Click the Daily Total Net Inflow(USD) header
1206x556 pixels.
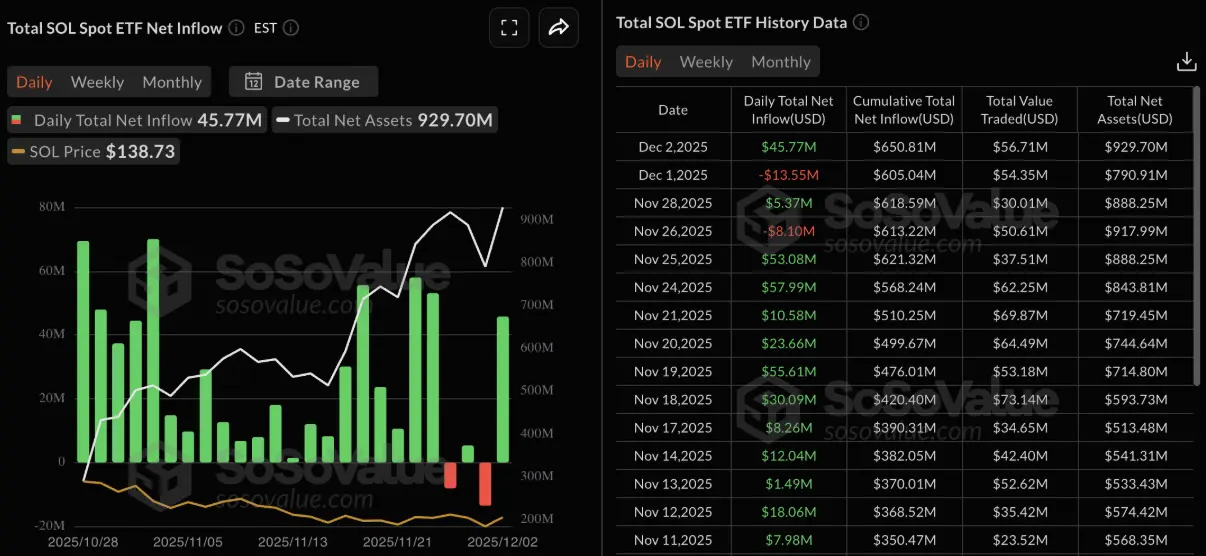789,109
